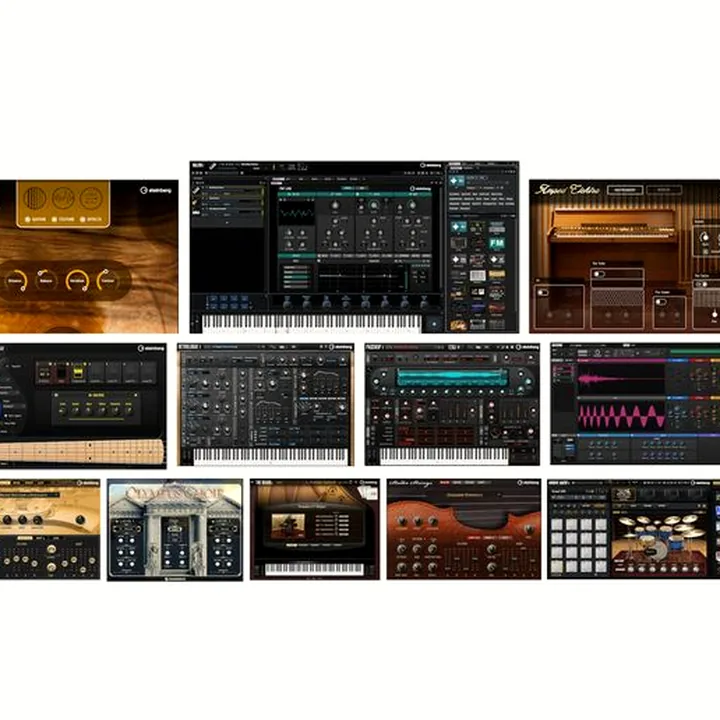Click the Retrologue piano keyboard
720x720 pixels.
coord(270,456)
